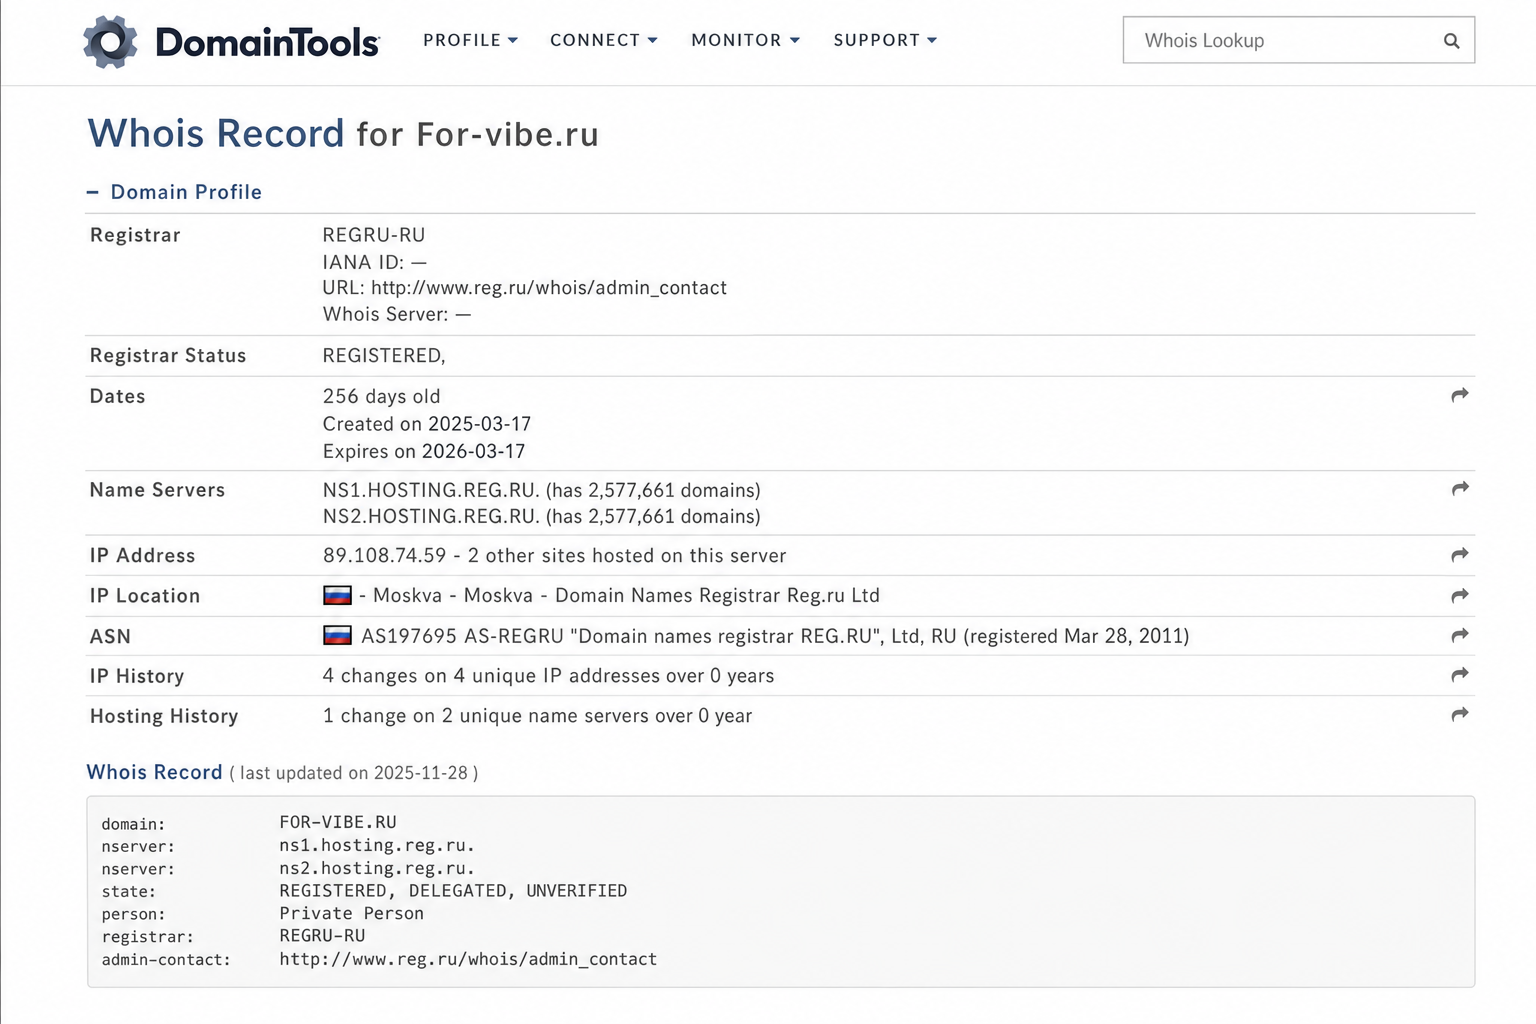The image size is (1536, 1024).
Task: Click REGRU-RU registrar value in raw record
Action: (322, 936)
